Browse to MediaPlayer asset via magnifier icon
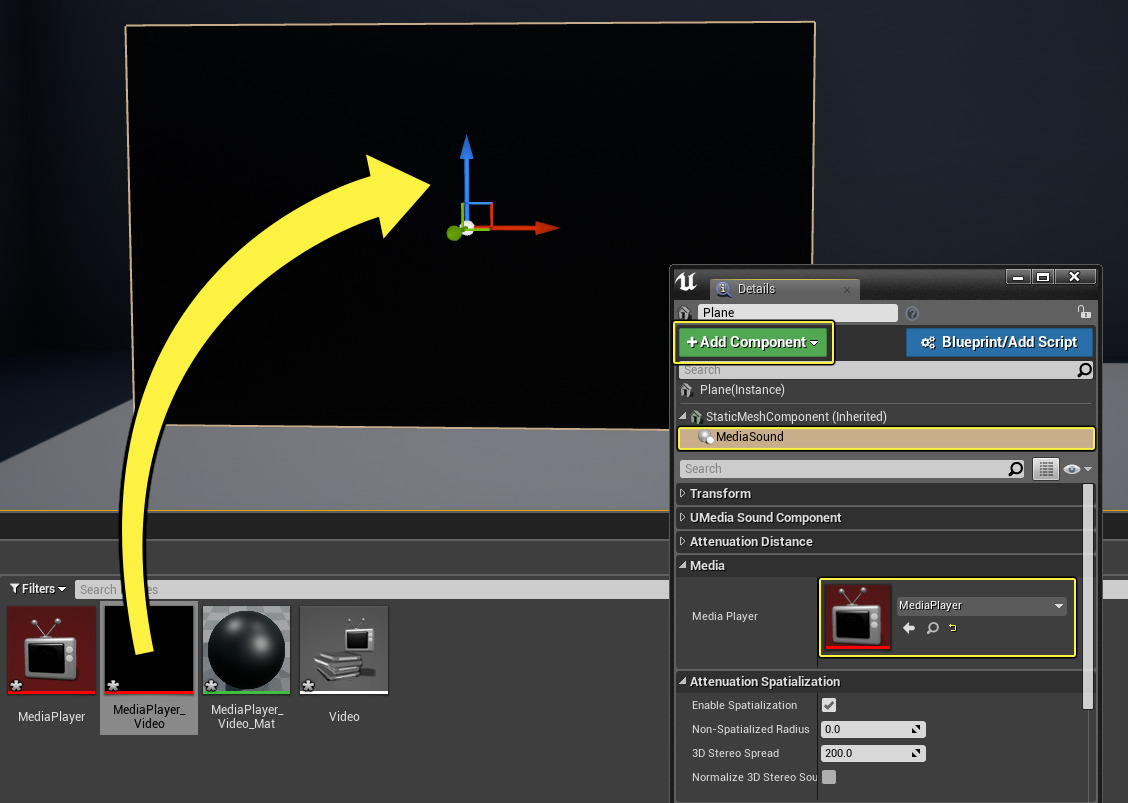 [932, 628]
